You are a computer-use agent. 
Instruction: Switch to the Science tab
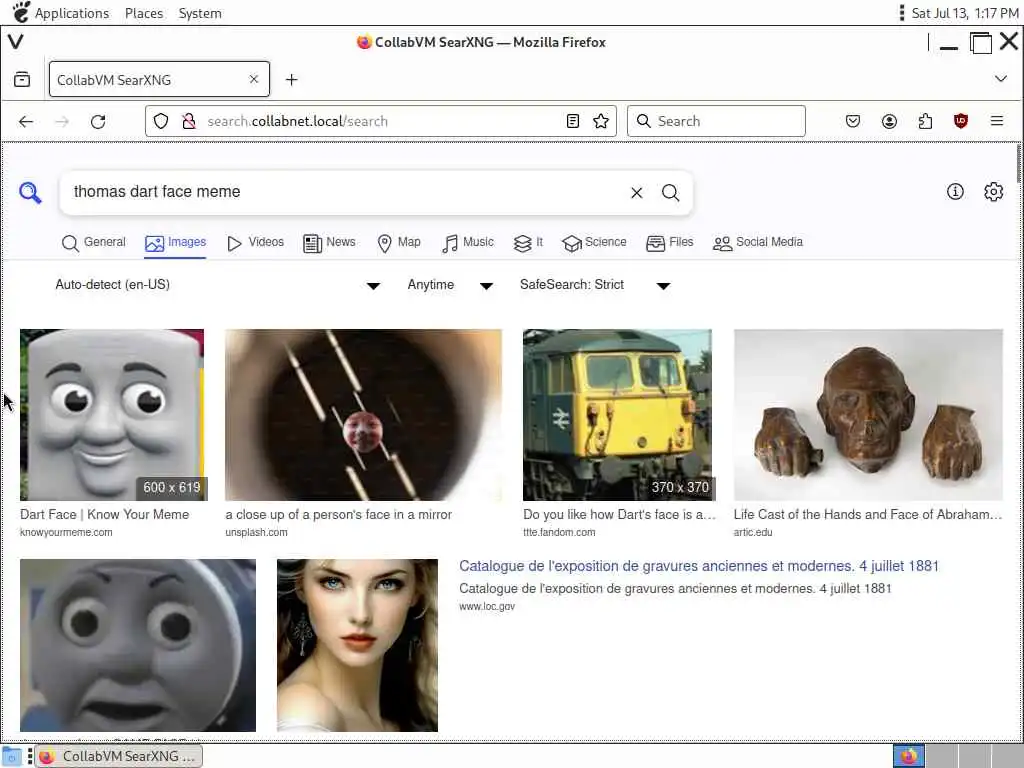[x=594, y=243]
